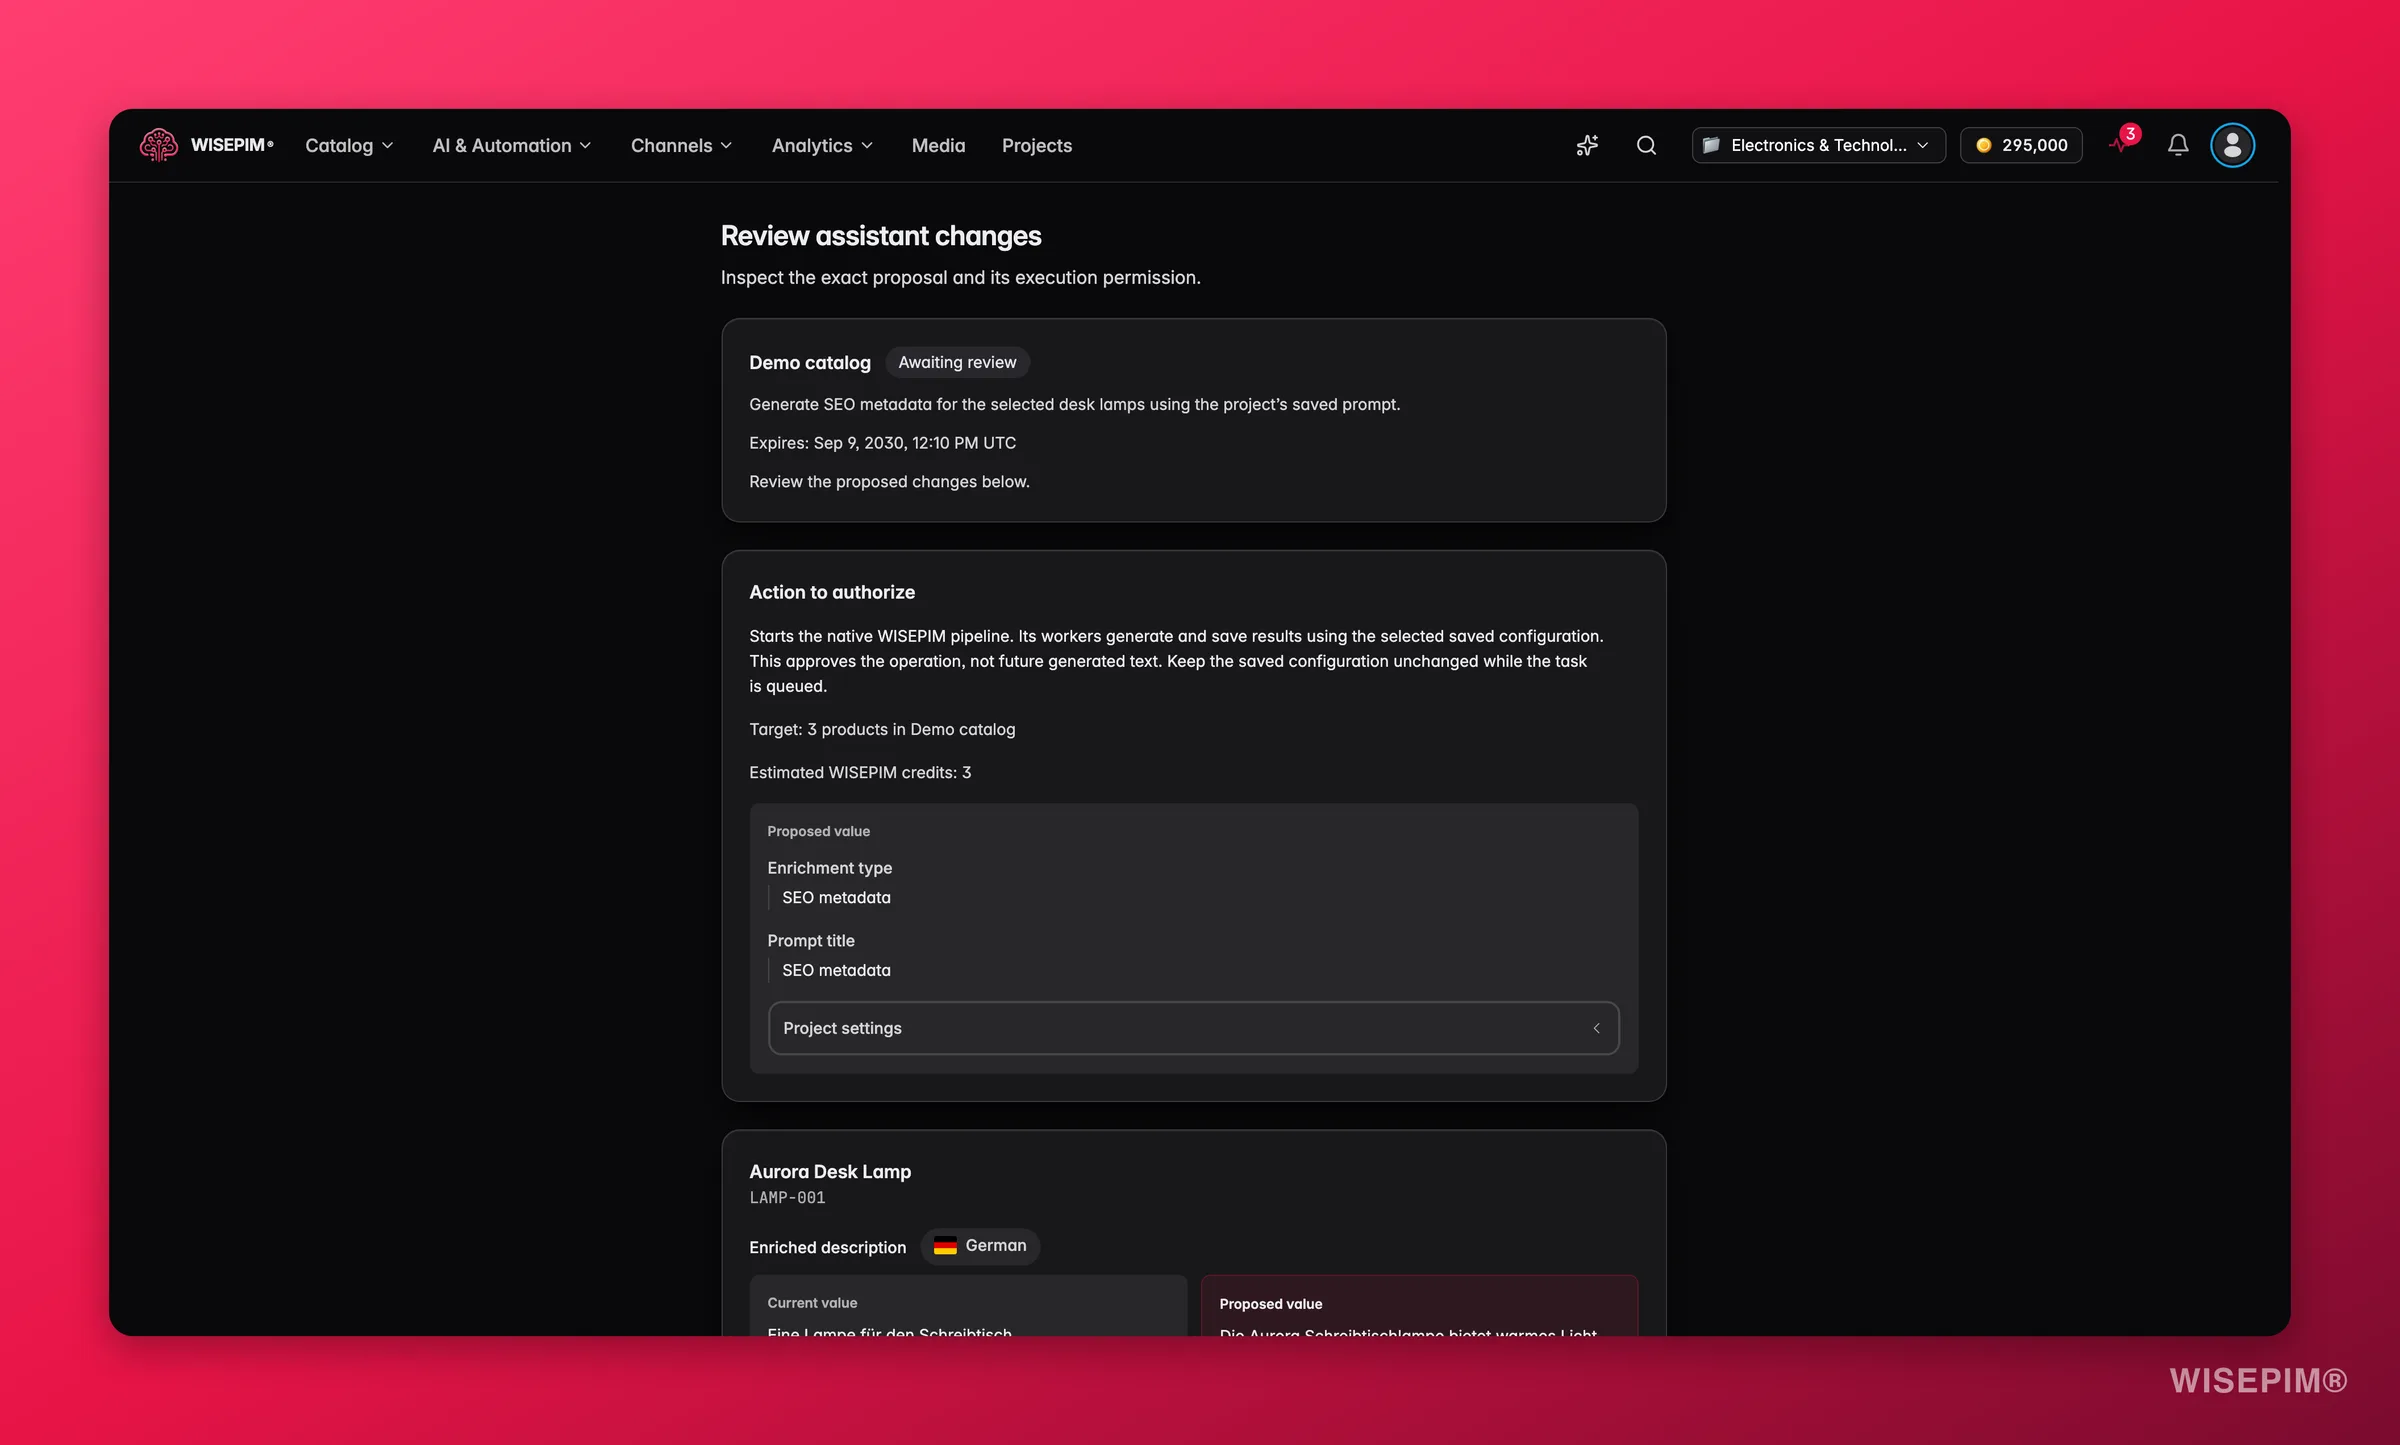The image size is (2400, 1445).
Task: Click the 295,000 credits balance
Action: 2021,145
